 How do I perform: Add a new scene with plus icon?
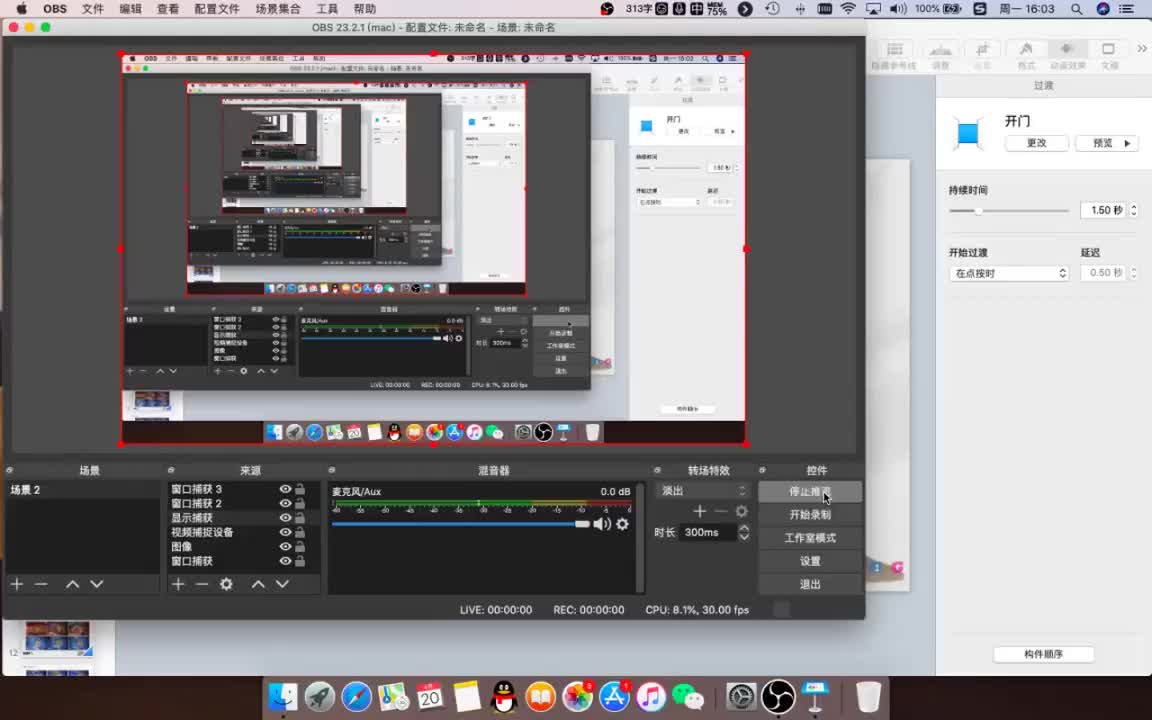coord(16,584)
